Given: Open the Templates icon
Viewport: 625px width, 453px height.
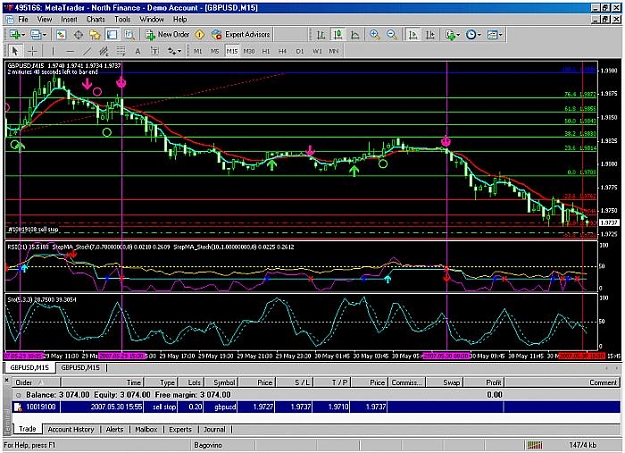Looking at the screenshot, I should tap(492, 35).
